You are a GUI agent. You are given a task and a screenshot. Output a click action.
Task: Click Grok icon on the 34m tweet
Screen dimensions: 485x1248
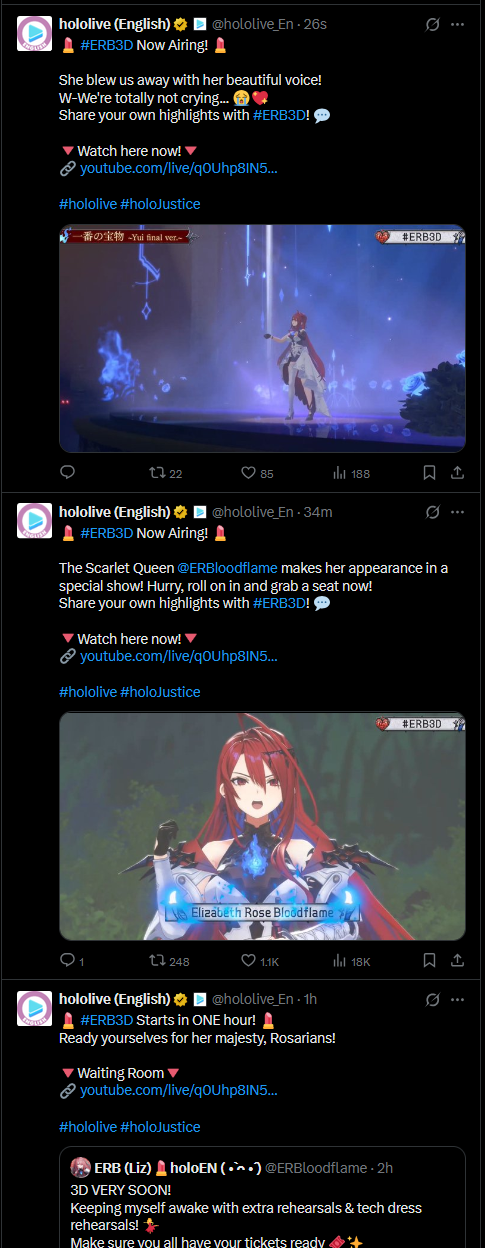click(432, 511)
